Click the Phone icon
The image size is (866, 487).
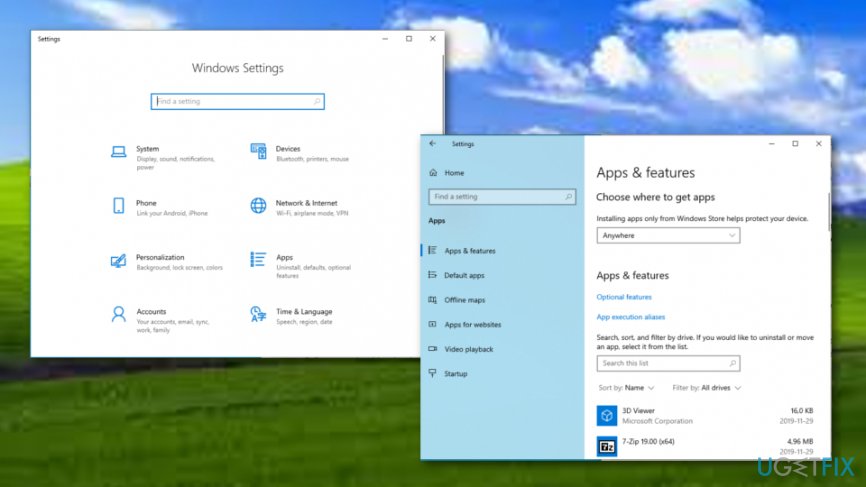[x=118, y=205]
